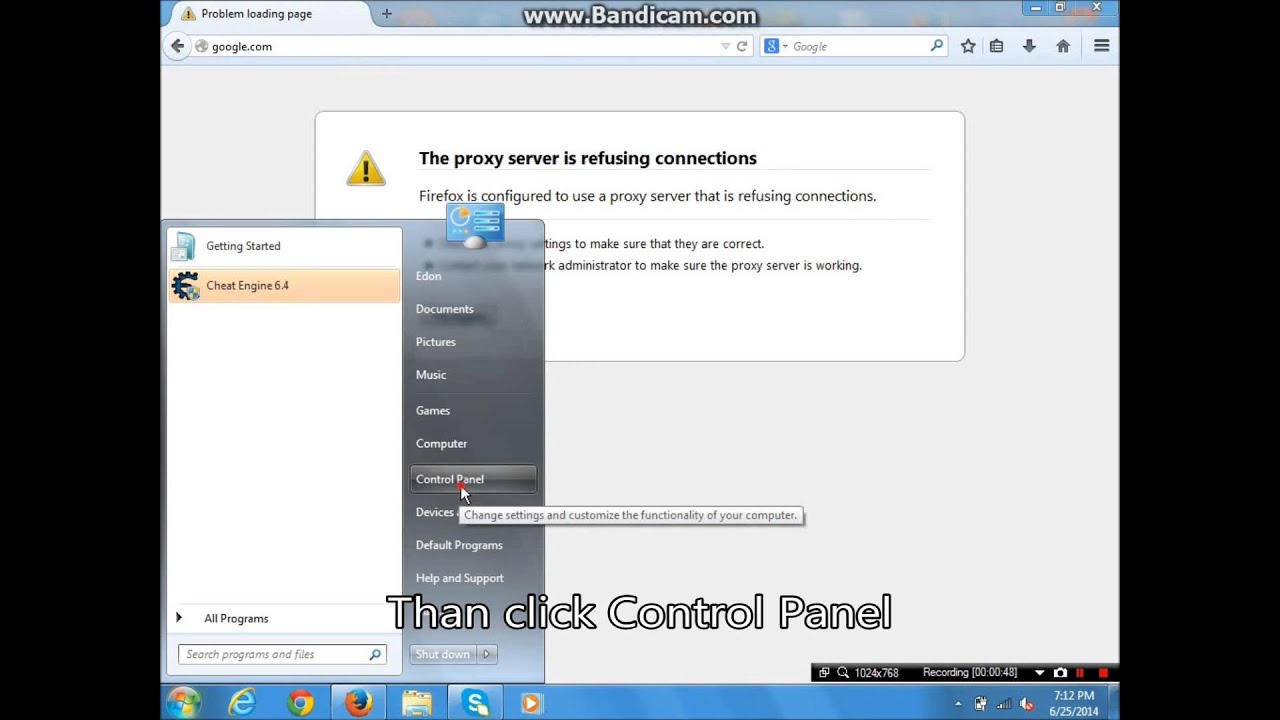Launch Google Chrome from taskbar
The height and width of the screenshot is (720, 1280).
(300, 703)
